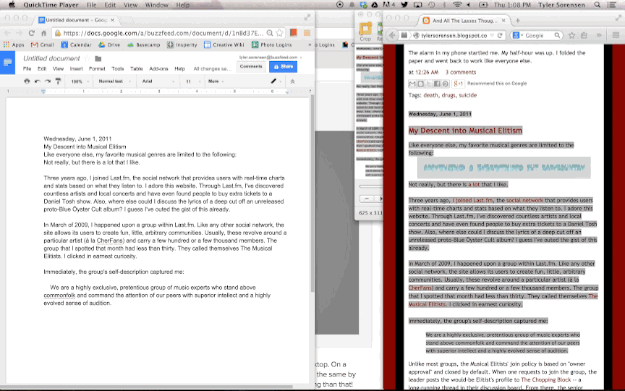Expand the Normal text style dropdown
Image resolution: width=625 pixels, height=391 pixels.
pos(115,81)
